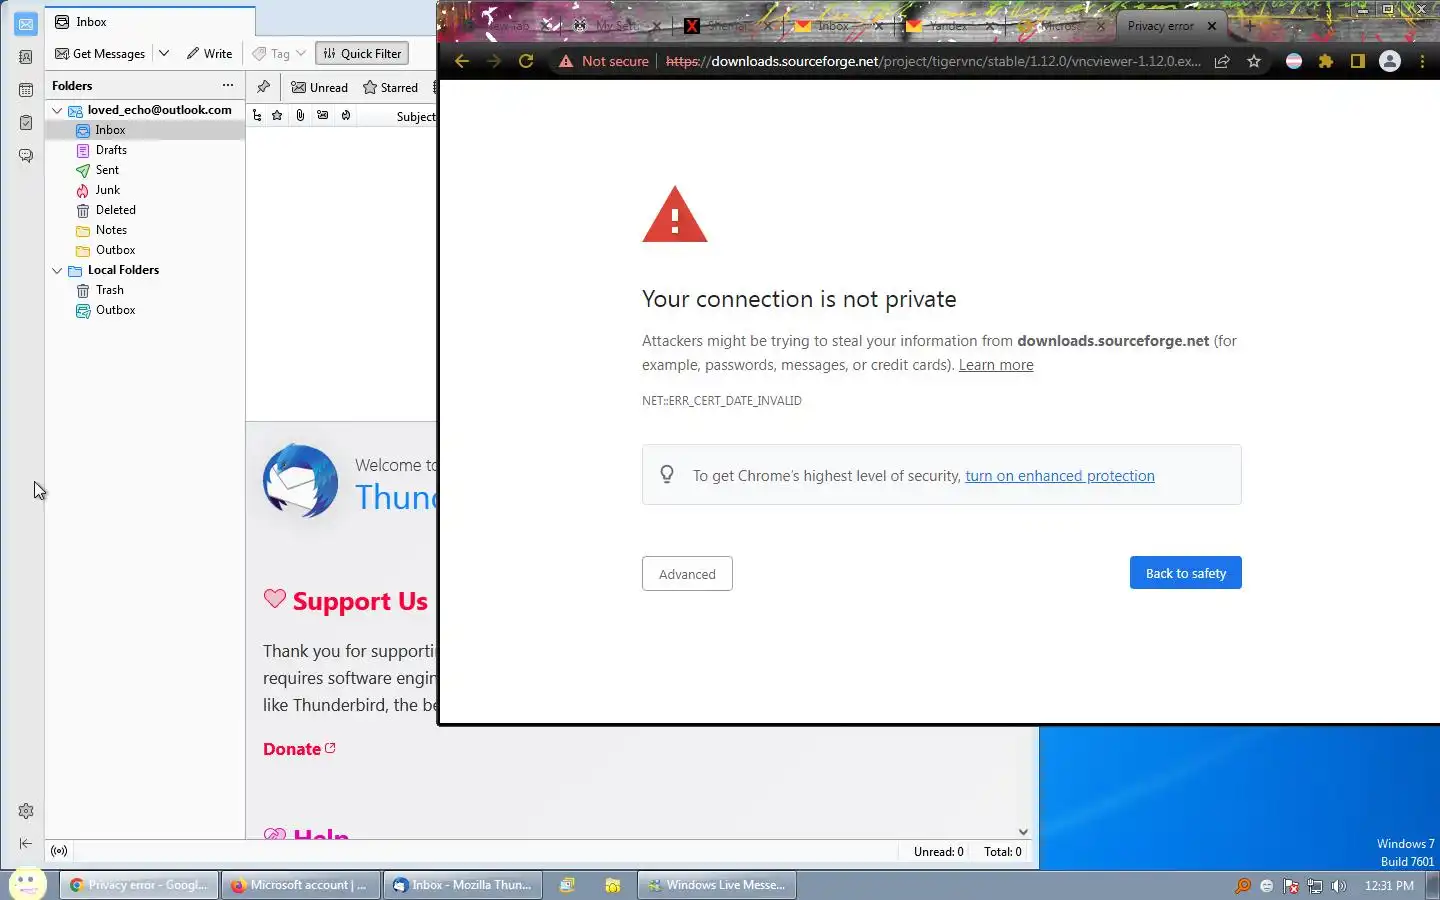Click the scroll down arrow in Thunderbird pane

1023,831
